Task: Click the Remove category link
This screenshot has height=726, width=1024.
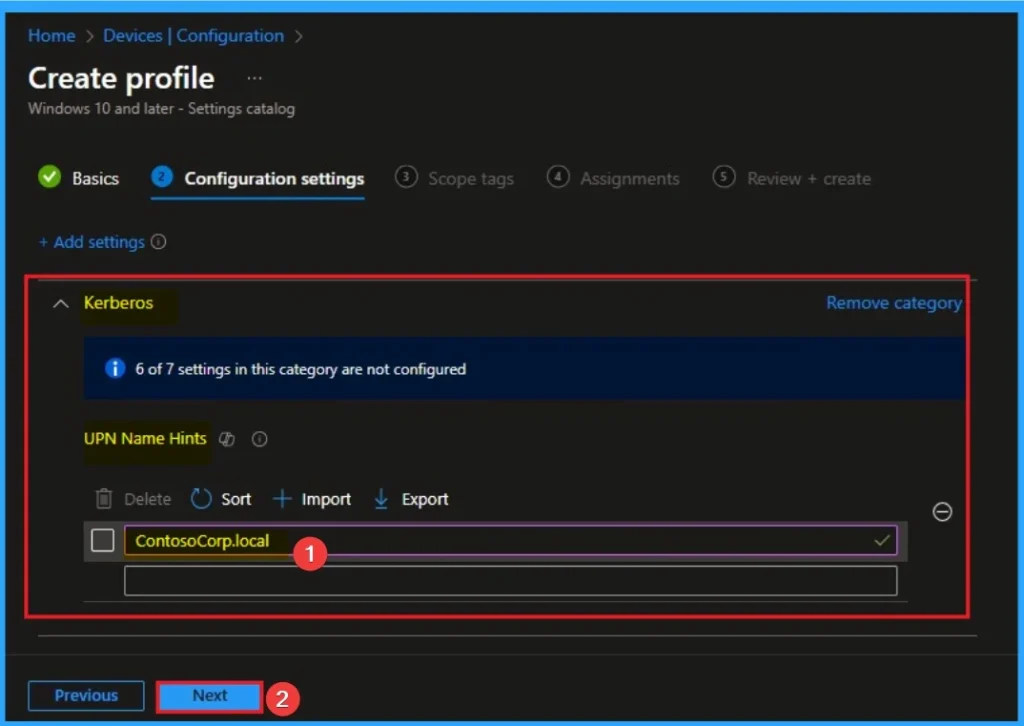Action: (893, 303)
